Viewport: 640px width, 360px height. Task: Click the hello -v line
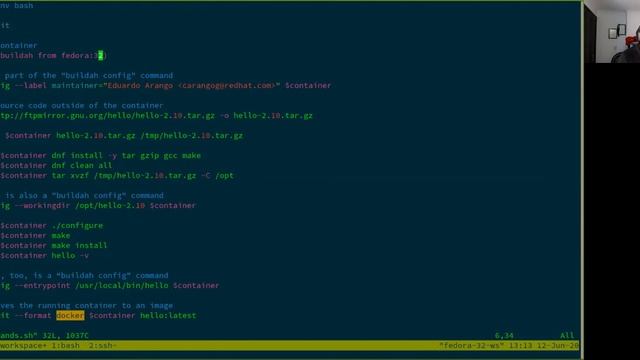pyautogui.click(x=44, y=256)
